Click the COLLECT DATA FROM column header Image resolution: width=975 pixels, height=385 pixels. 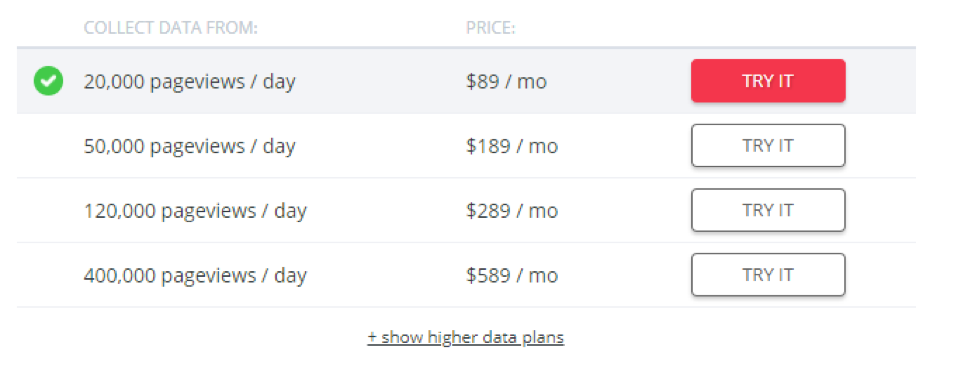click(x=170, y=28)
